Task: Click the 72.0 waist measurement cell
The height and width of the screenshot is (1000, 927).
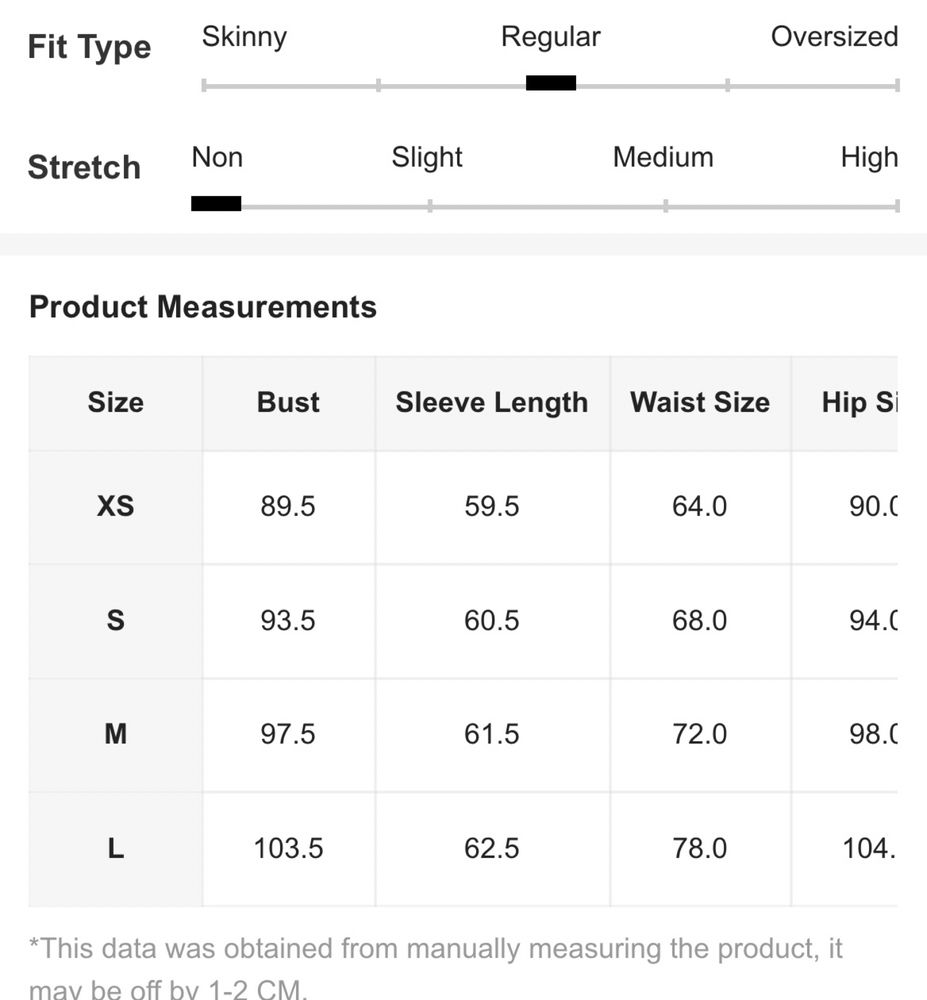Action: tap(699, 734)
